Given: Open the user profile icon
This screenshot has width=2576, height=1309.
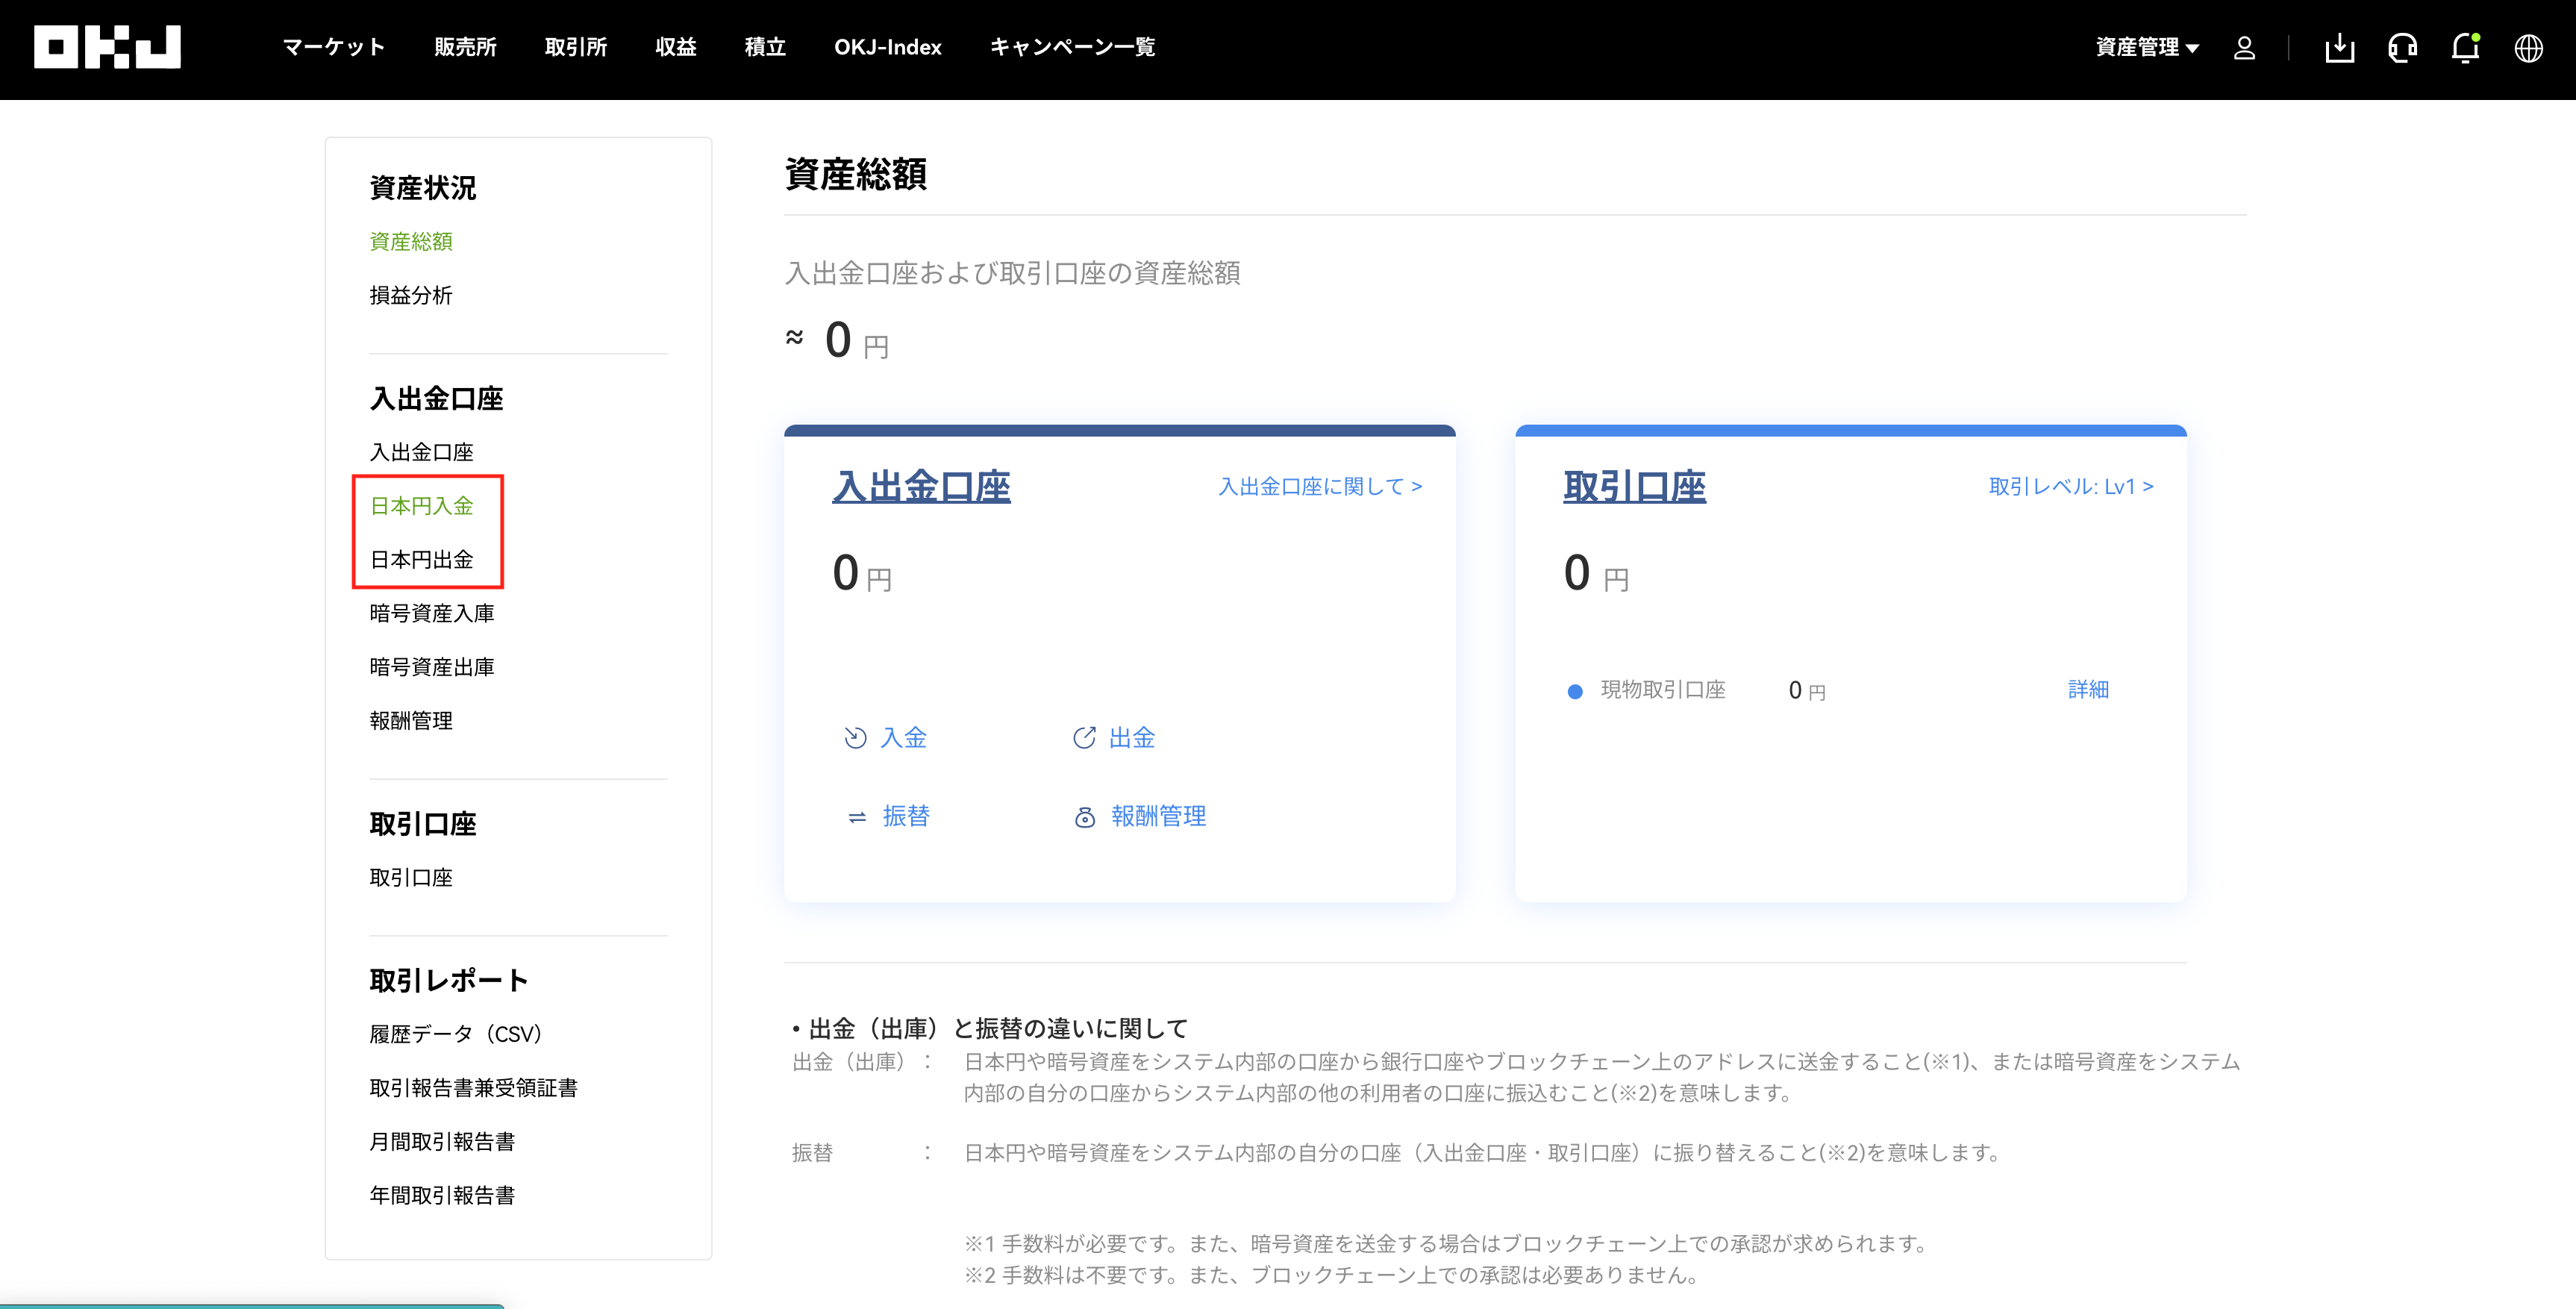Looking at the screenshot, I should click(x=2244, y=48).
